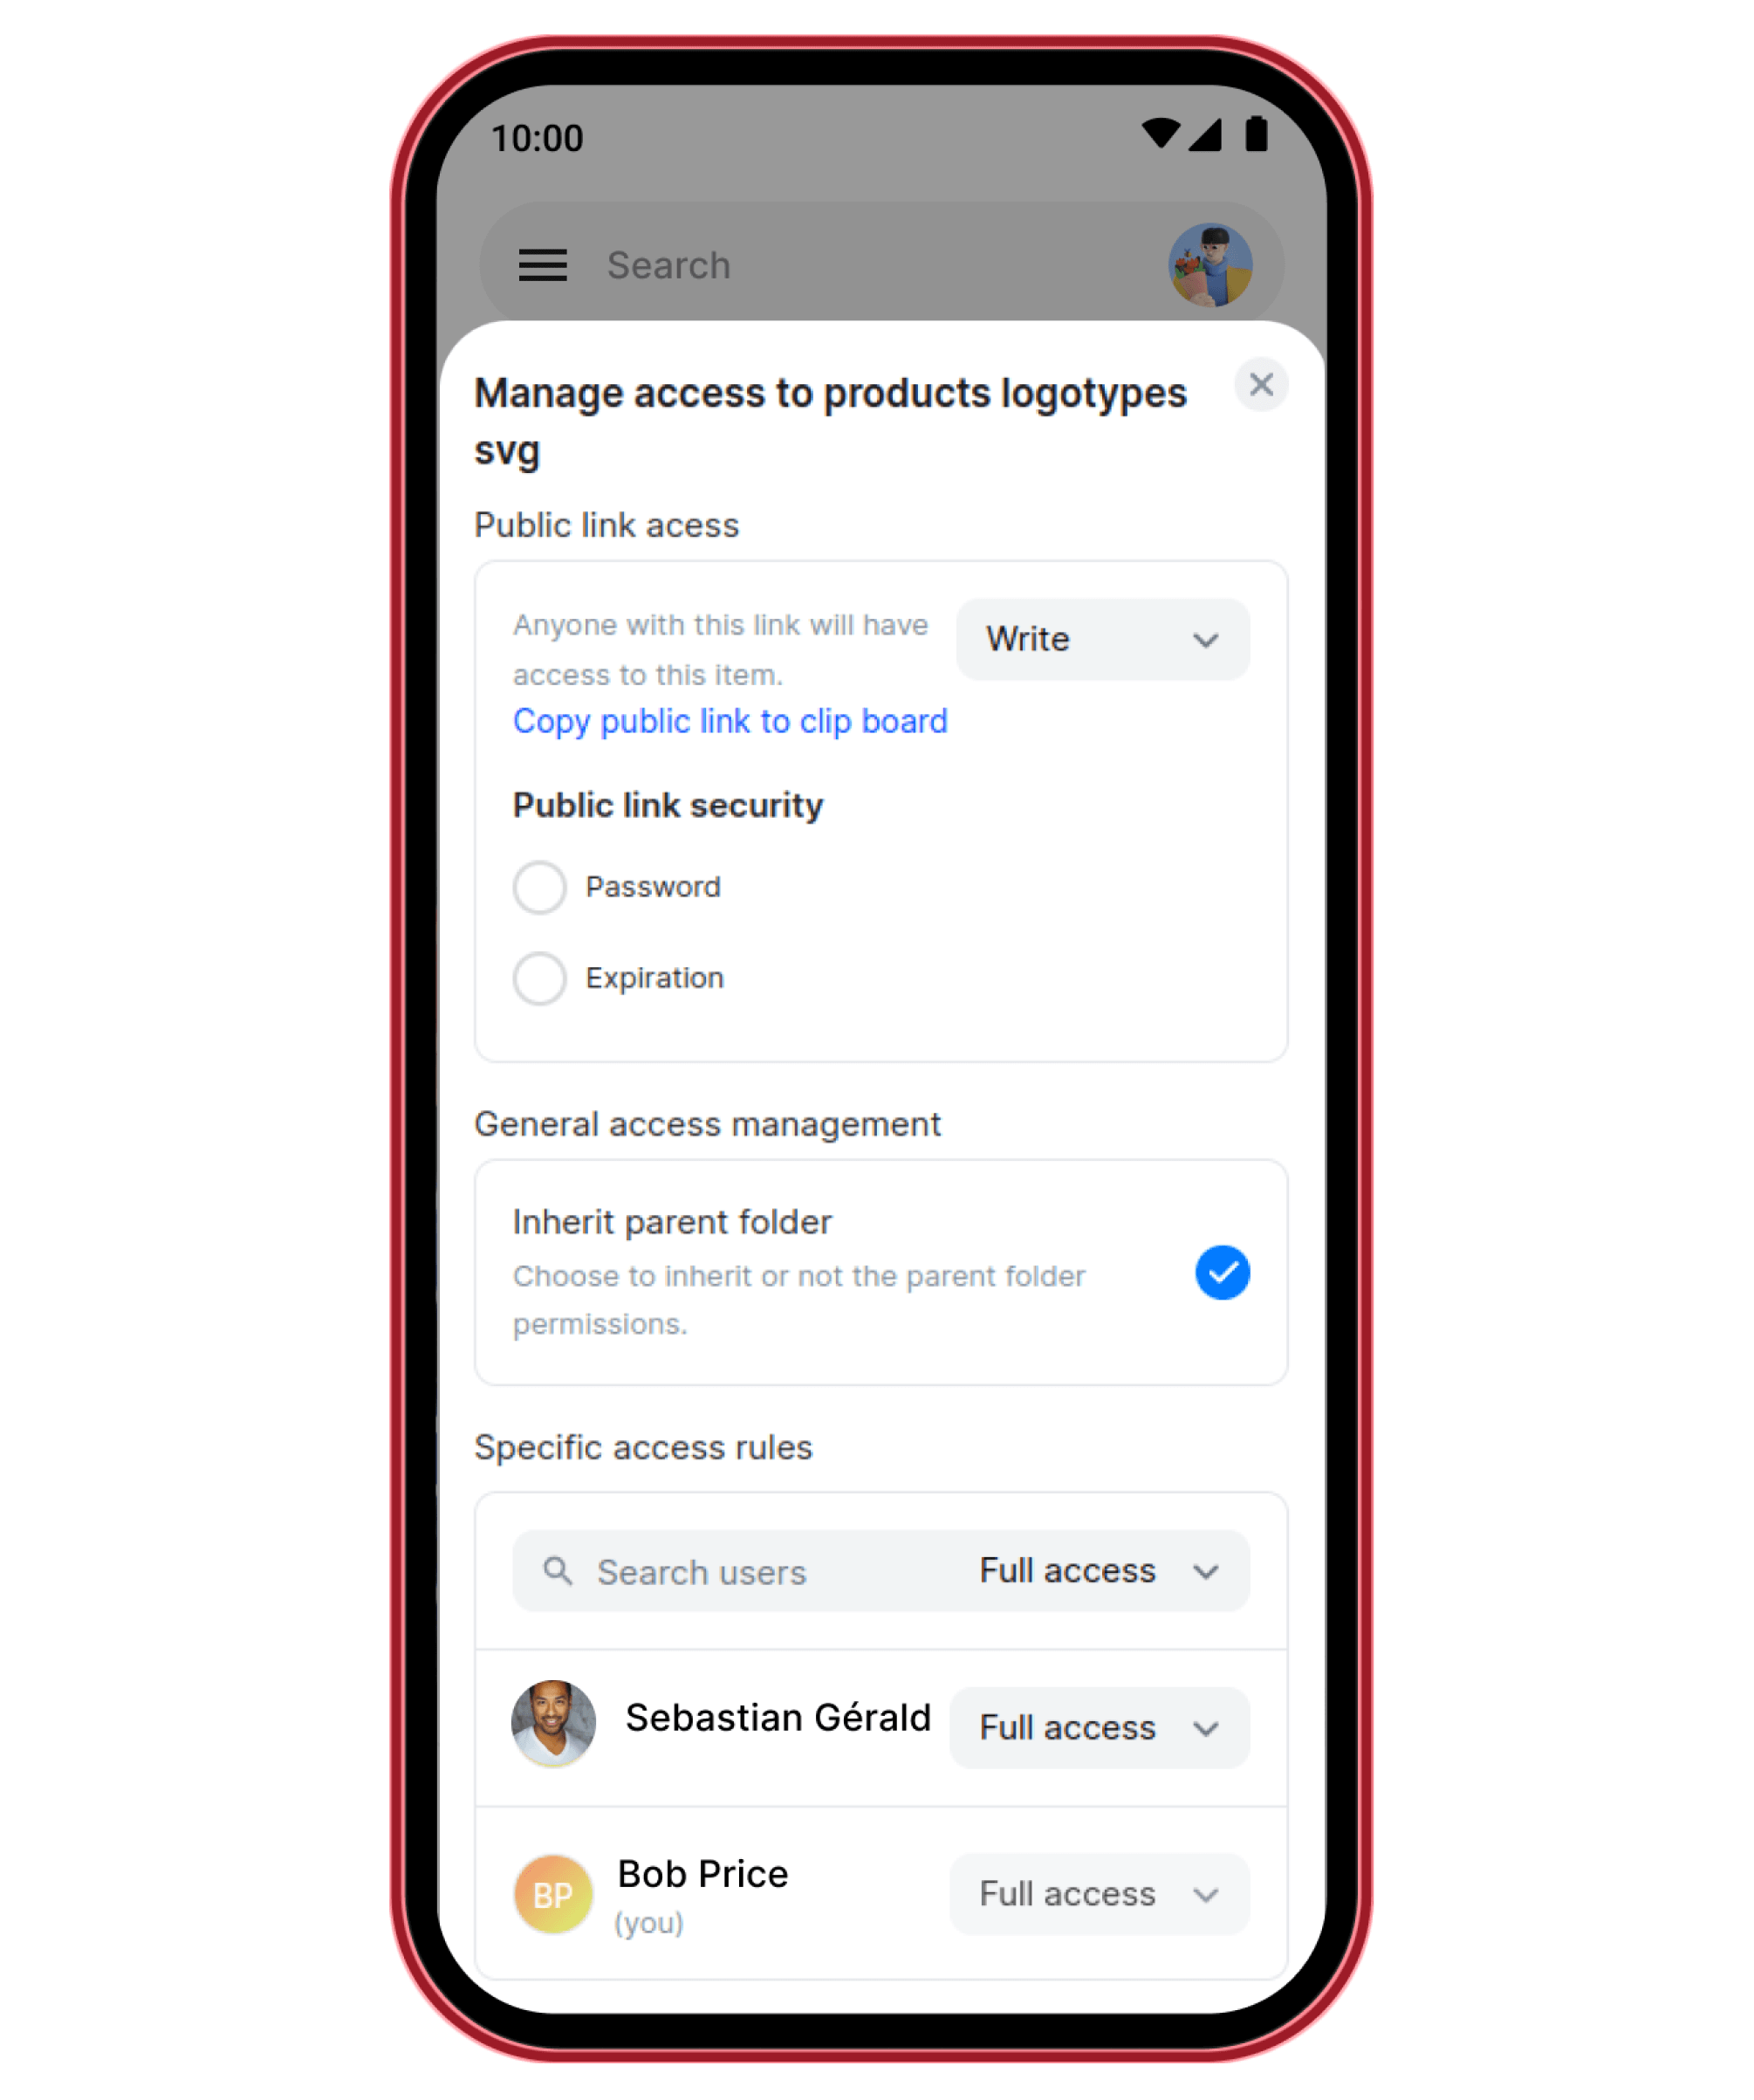Enable the Expiration security option

(540, 978)
